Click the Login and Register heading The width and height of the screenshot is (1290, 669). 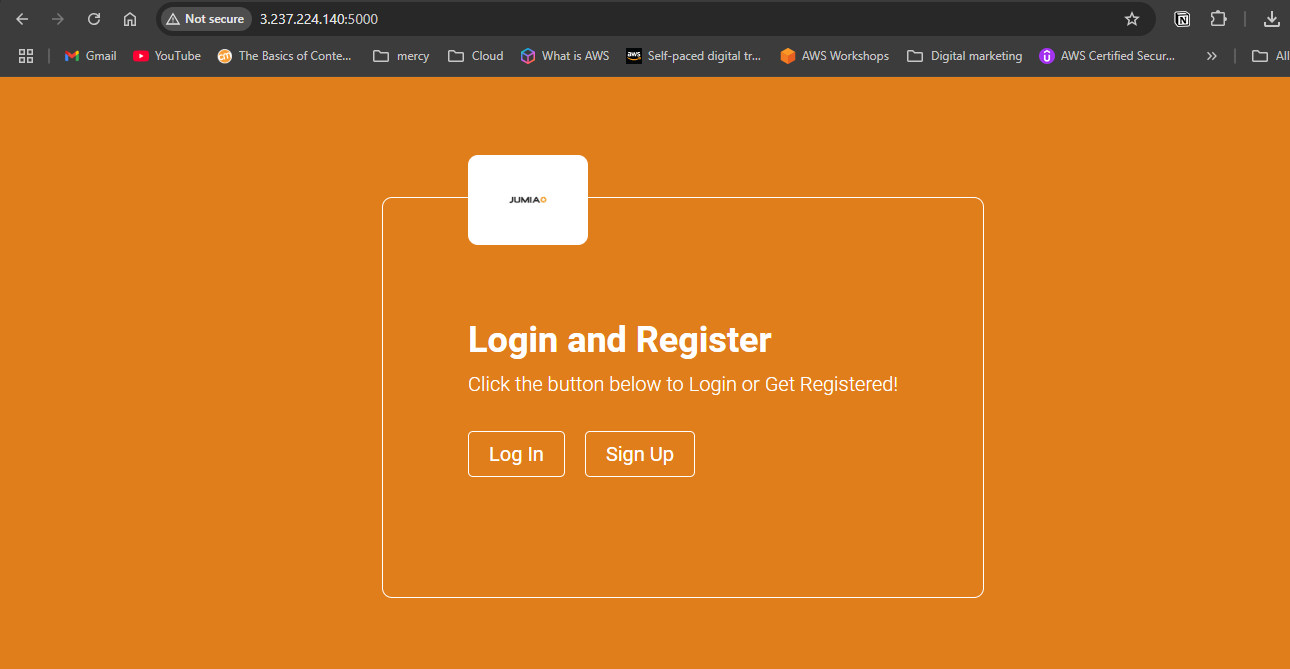pos(620,340)
